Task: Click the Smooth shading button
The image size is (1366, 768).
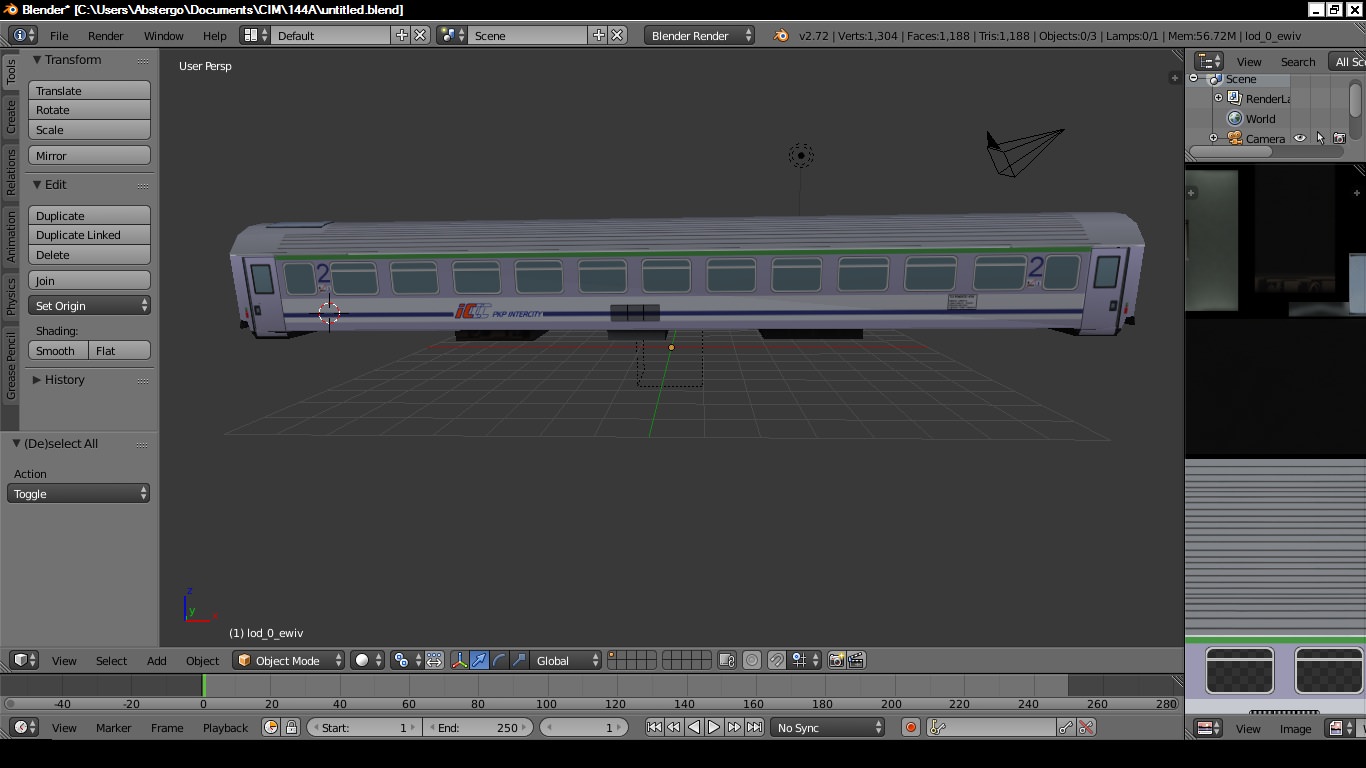Action: (58, 351)
